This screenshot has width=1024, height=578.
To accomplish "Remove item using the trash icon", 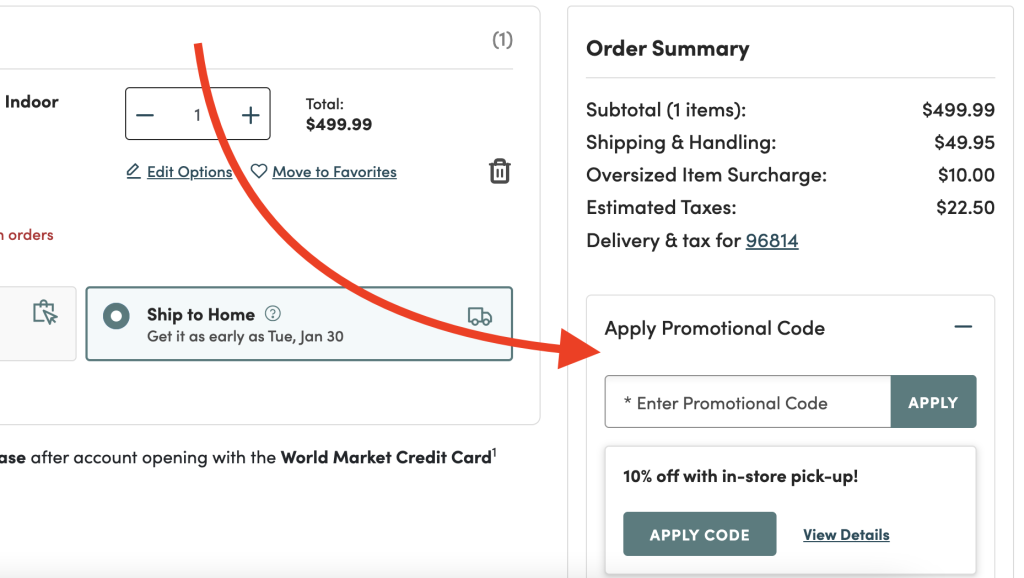I will [499, 171].
